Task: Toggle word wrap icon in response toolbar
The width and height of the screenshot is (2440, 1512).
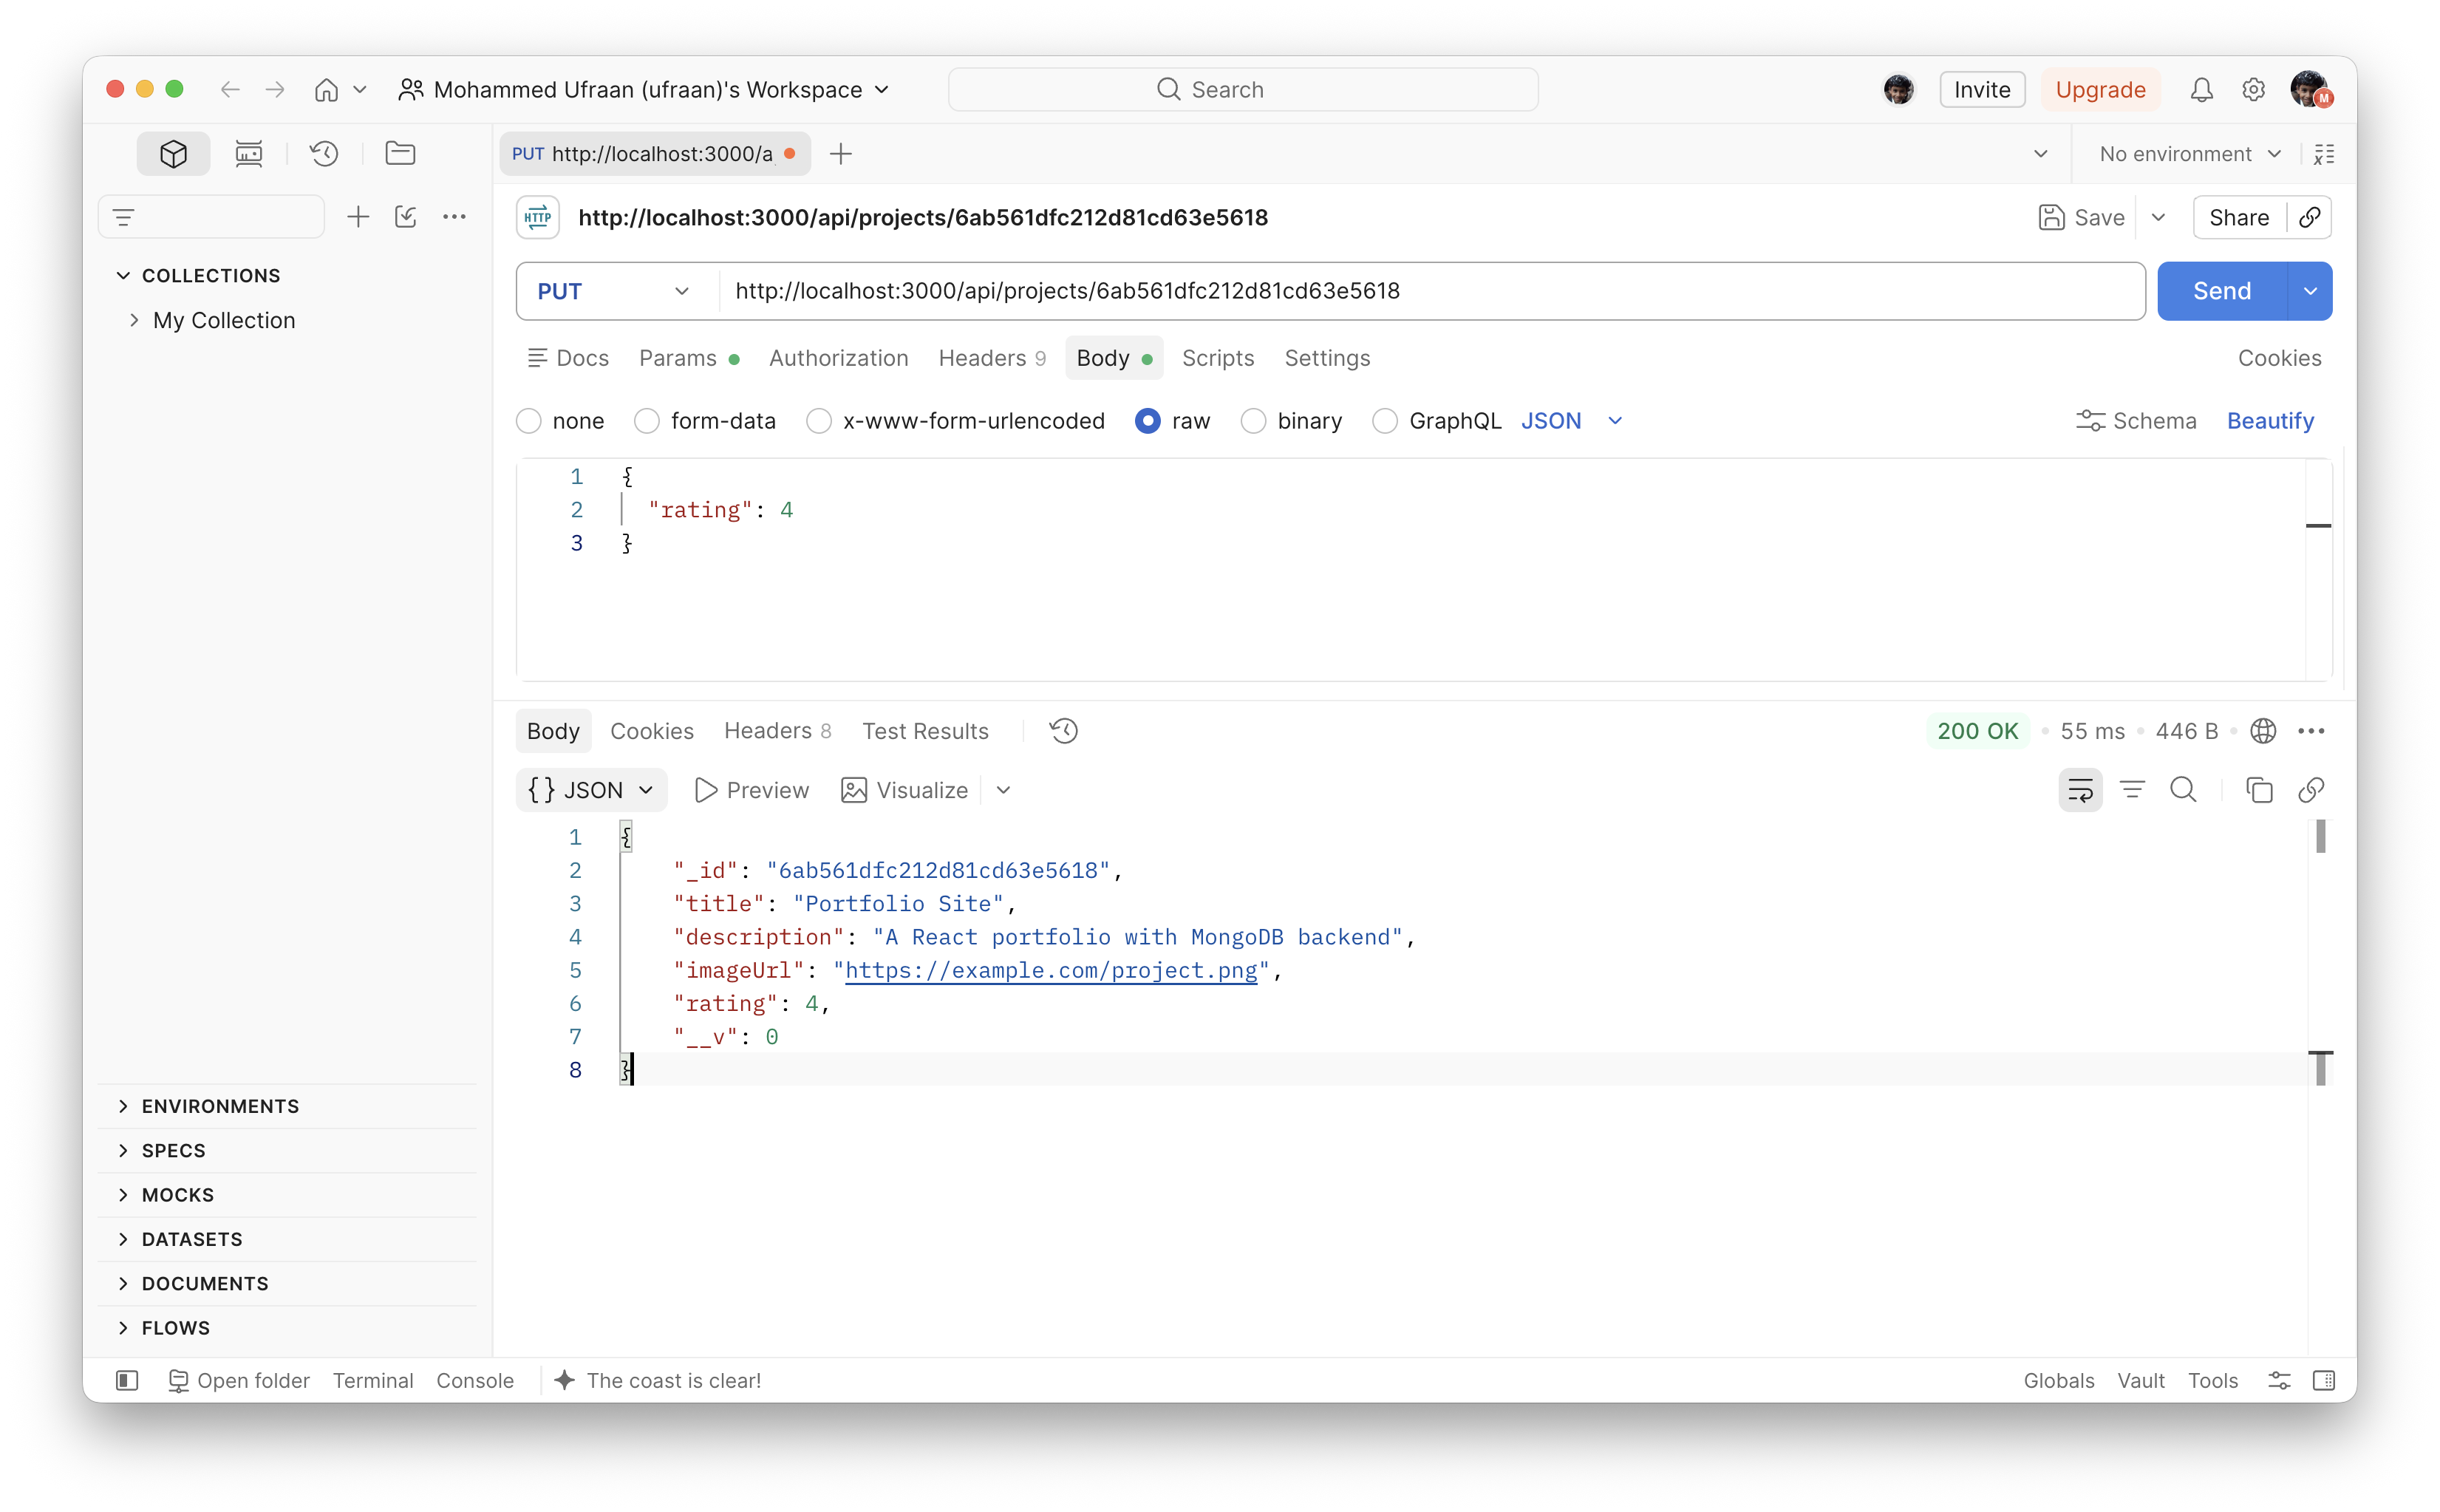Action: click(x=2080, y=790)
